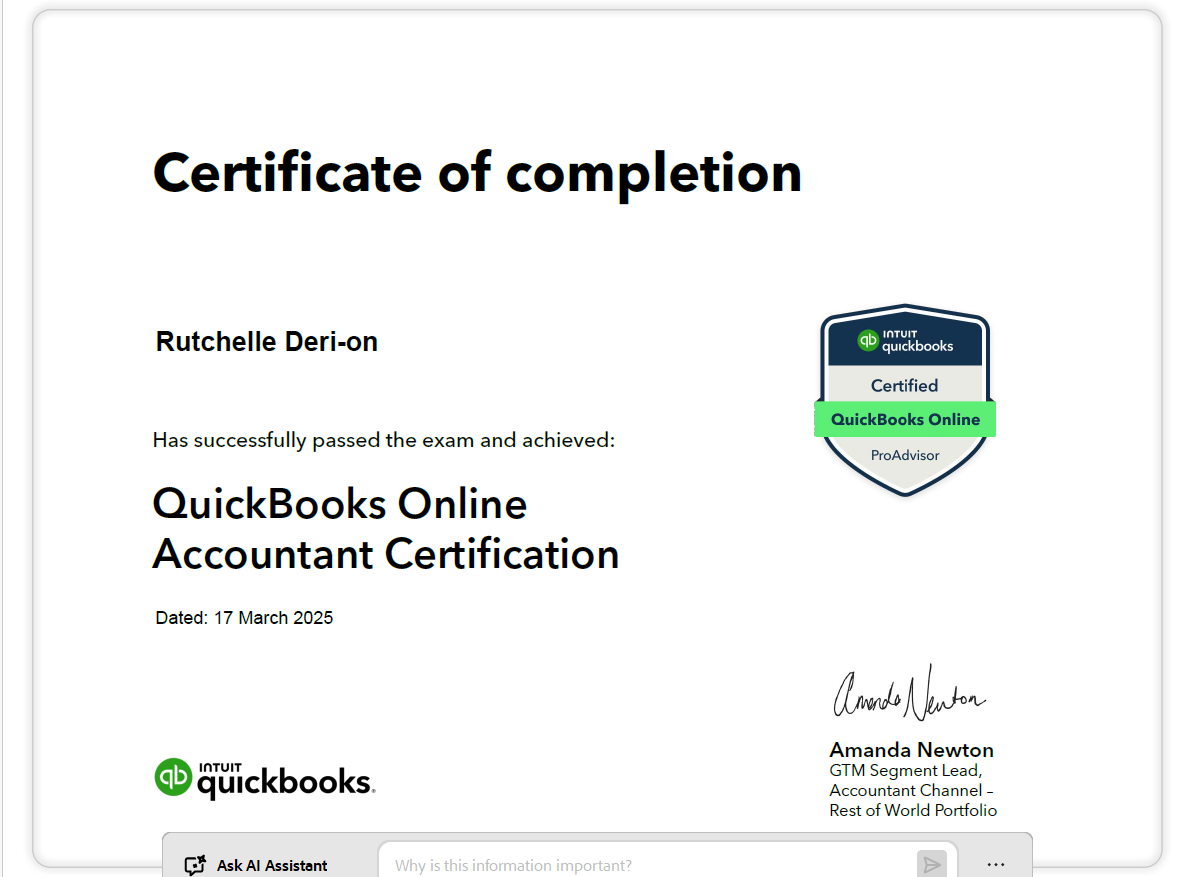The image size is (1187, 877).
Task: Click the 'Certificate of completion' heading
Action: point(477,174)
